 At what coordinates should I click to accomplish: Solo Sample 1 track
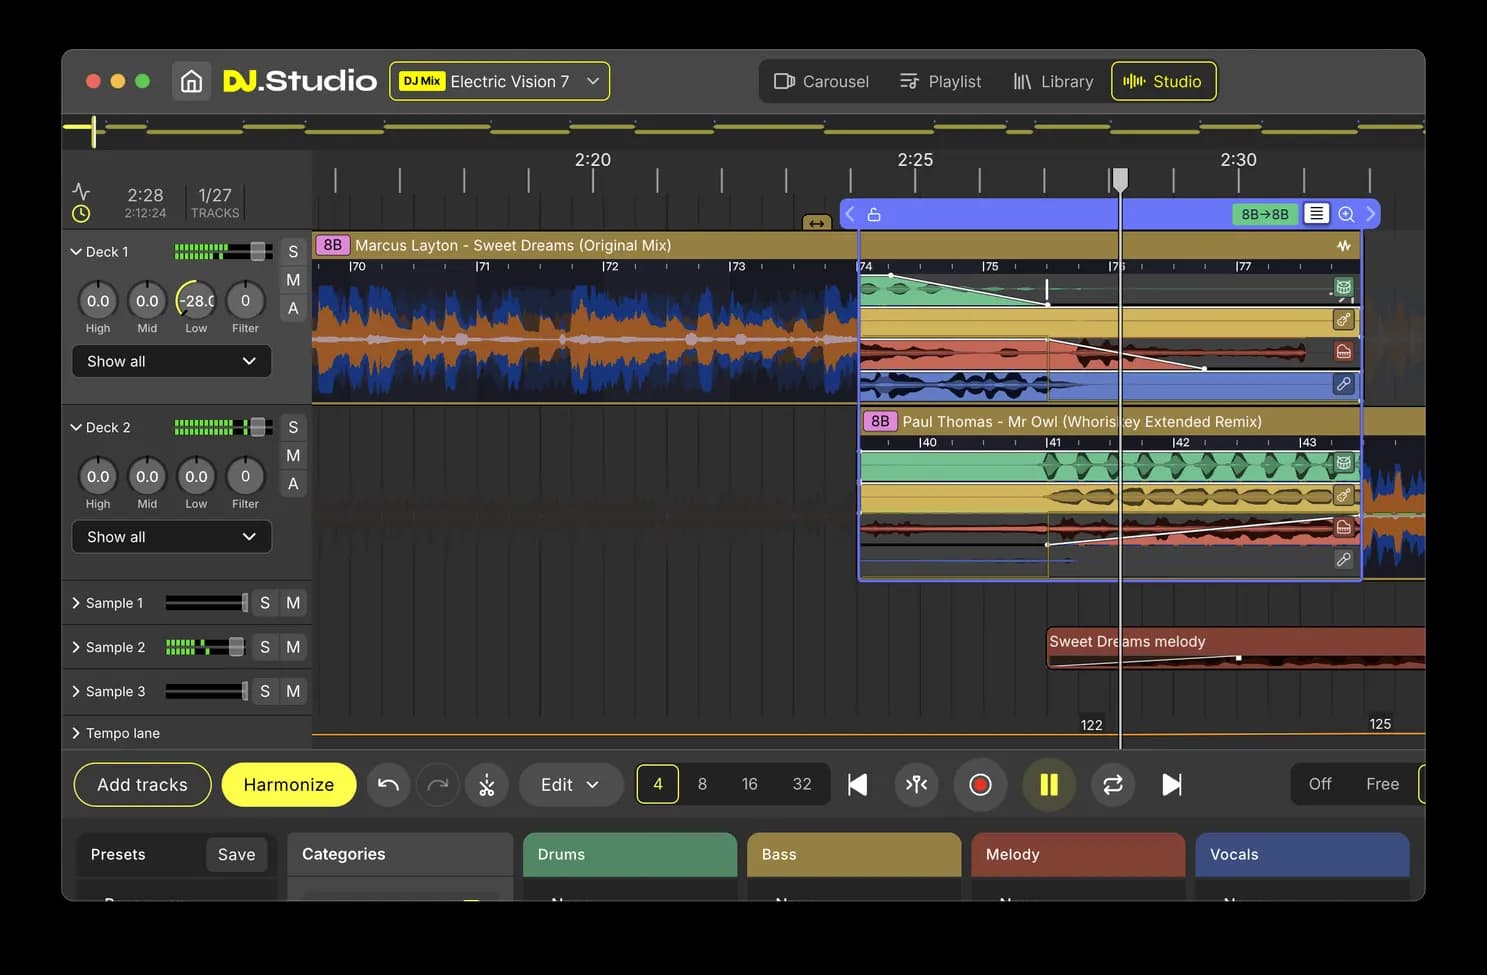click(x=265, y=603)
